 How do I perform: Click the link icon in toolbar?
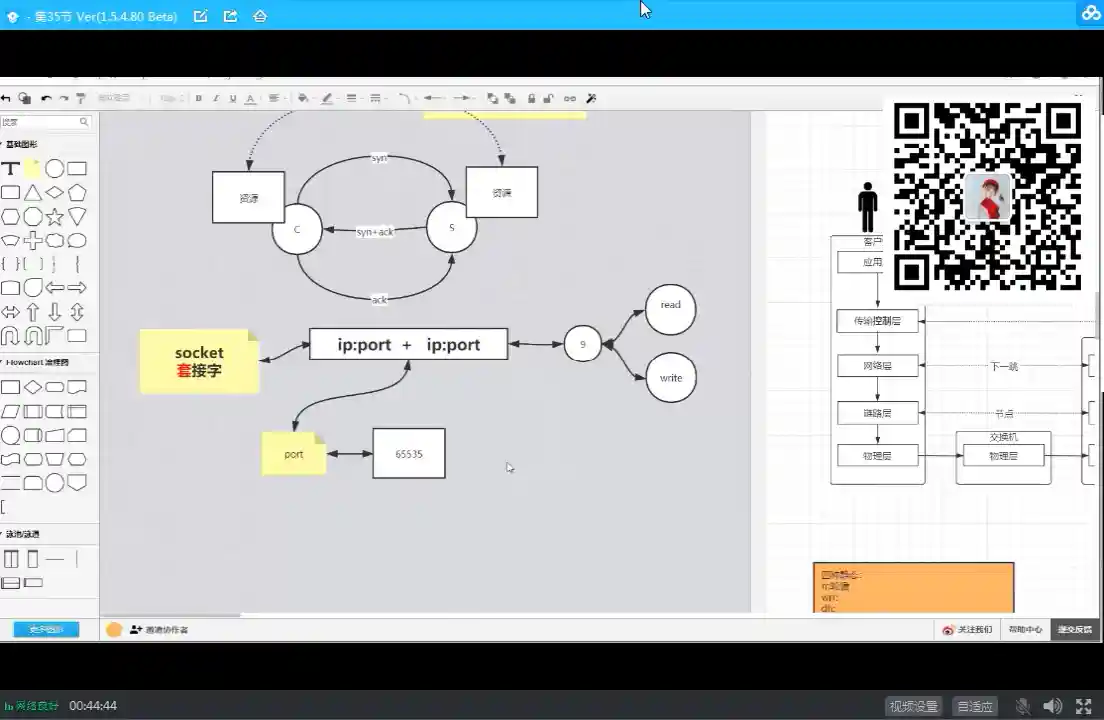click(570, 99)
